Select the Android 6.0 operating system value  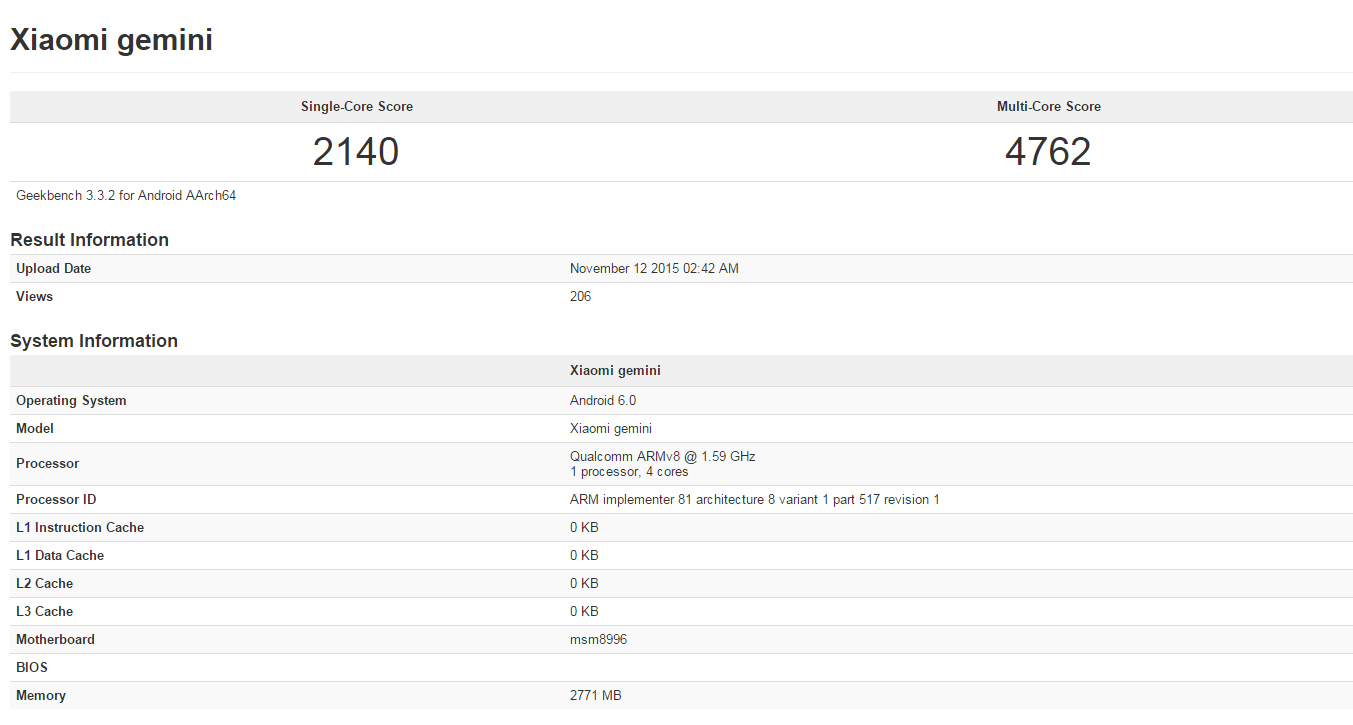603,401
